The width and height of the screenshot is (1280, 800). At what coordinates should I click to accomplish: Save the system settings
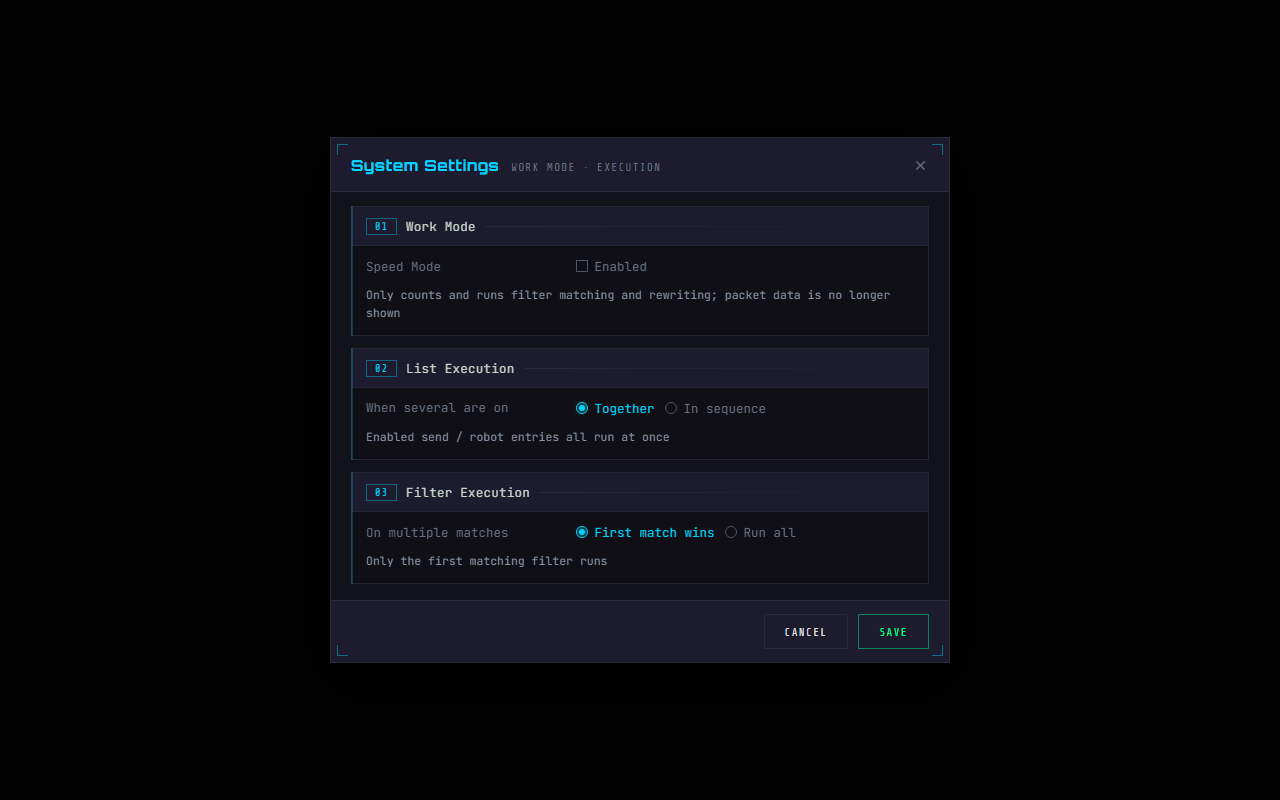(893, 632)
